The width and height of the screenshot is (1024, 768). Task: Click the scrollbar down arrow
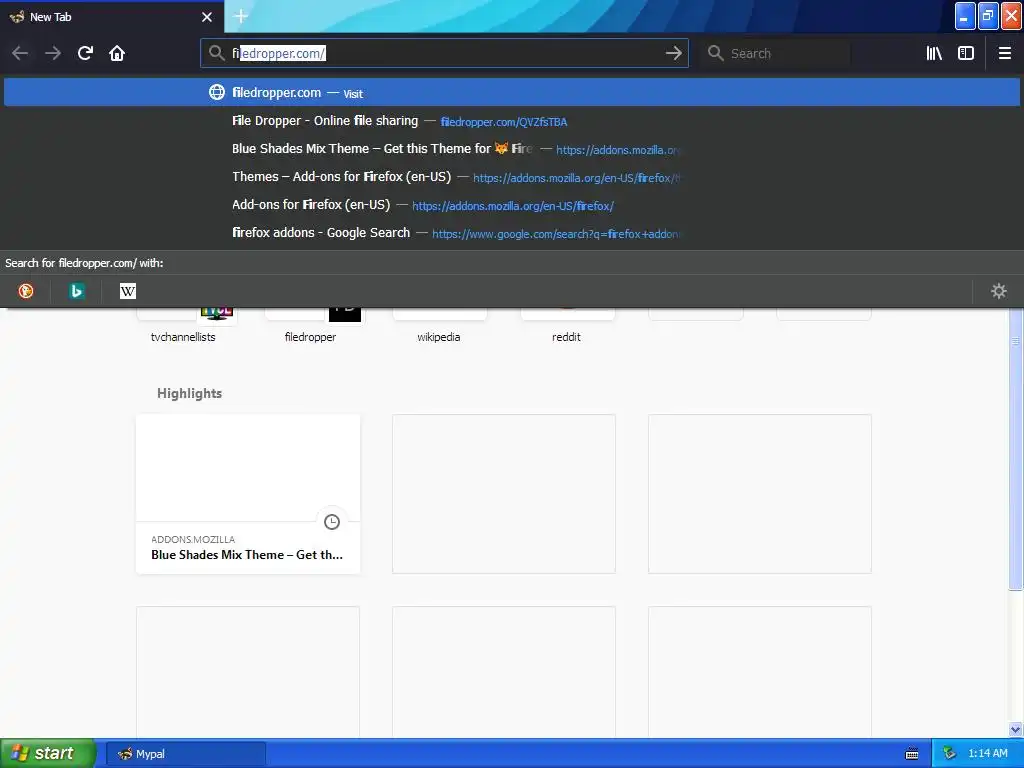pyautogui.click(x=1016, y=729)
